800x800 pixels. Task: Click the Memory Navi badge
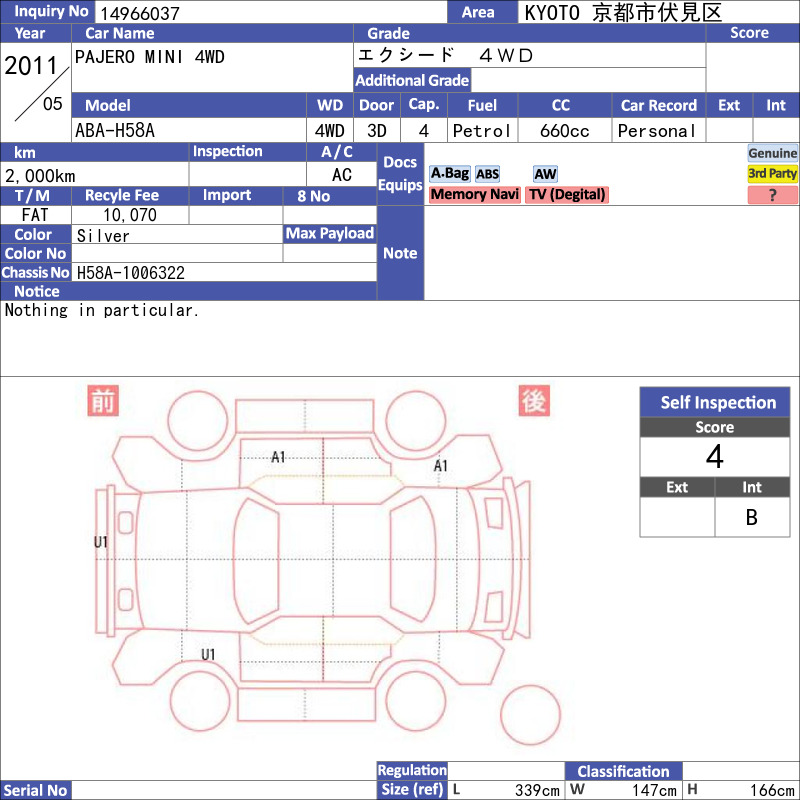[x=474, y=194]
